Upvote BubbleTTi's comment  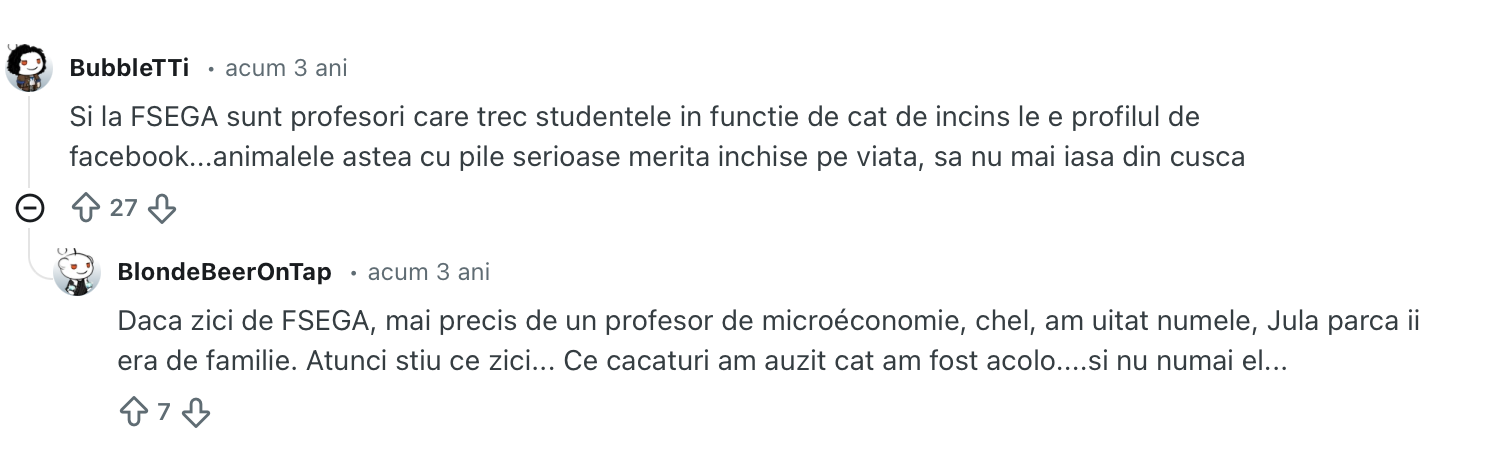click(x=87, y=208)
